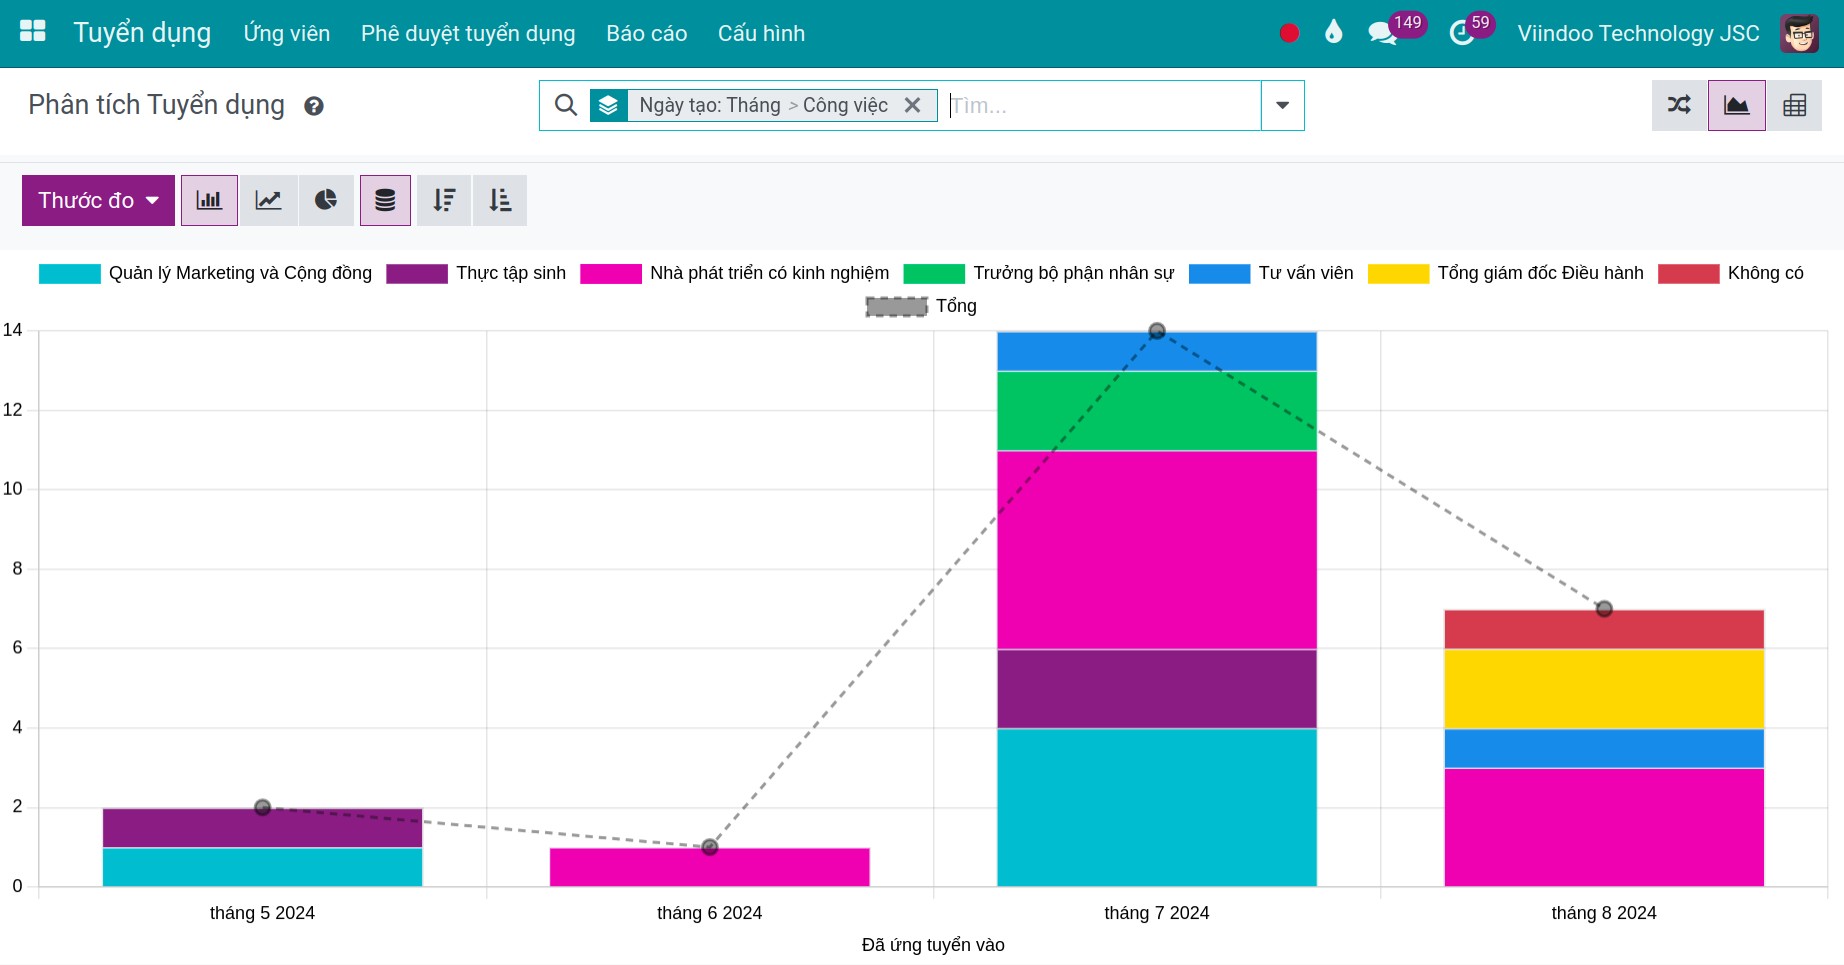Click the group-by layers facet icon

(609, 105)
